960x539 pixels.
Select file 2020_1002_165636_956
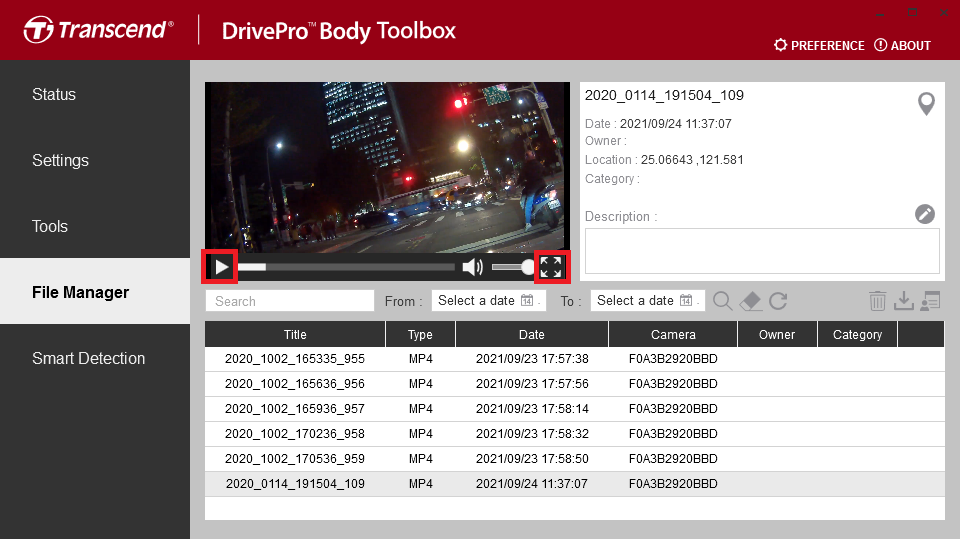574,384
